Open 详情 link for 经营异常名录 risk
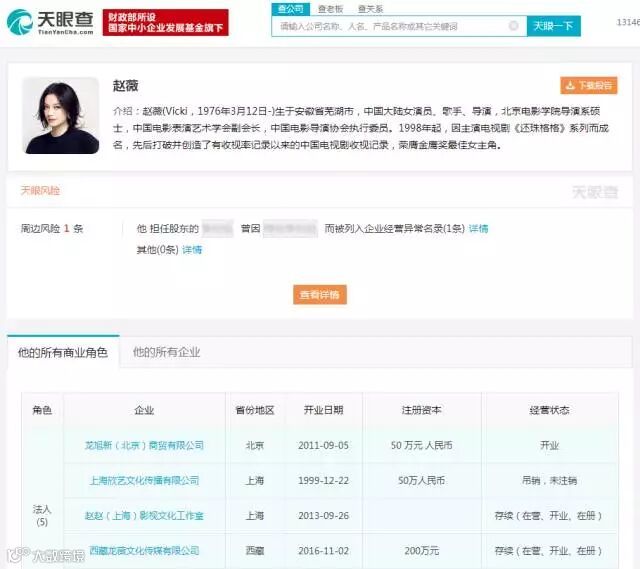 point(478,229)
